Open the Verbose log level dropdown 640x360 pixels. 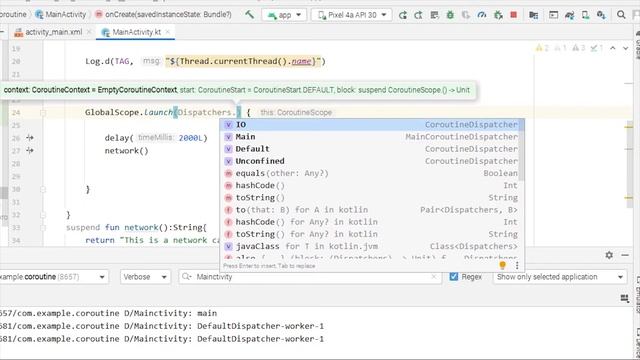(145, 277)
